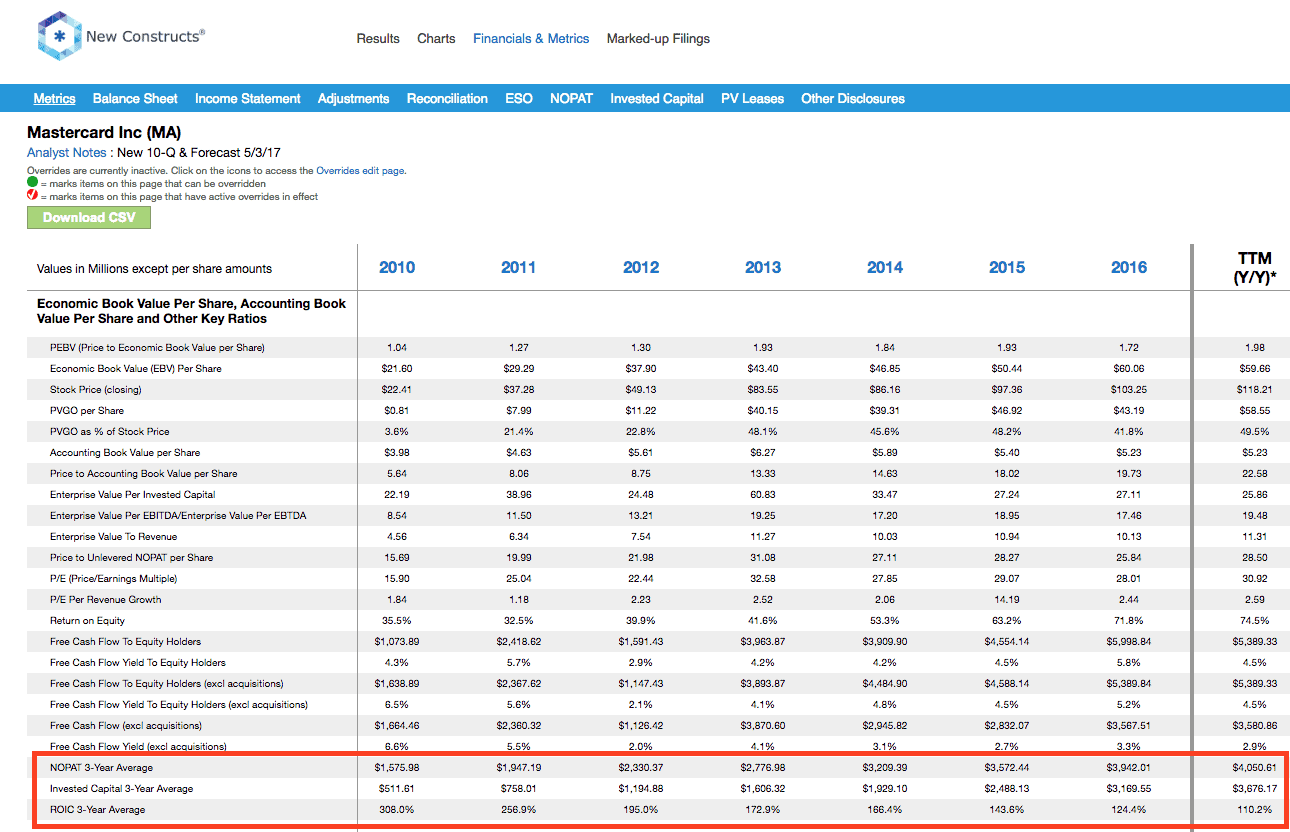This screenshot has width=1290, height=832.
Task: Click the New Constructs hexagon logo
Action: click(x=58, y=36)
